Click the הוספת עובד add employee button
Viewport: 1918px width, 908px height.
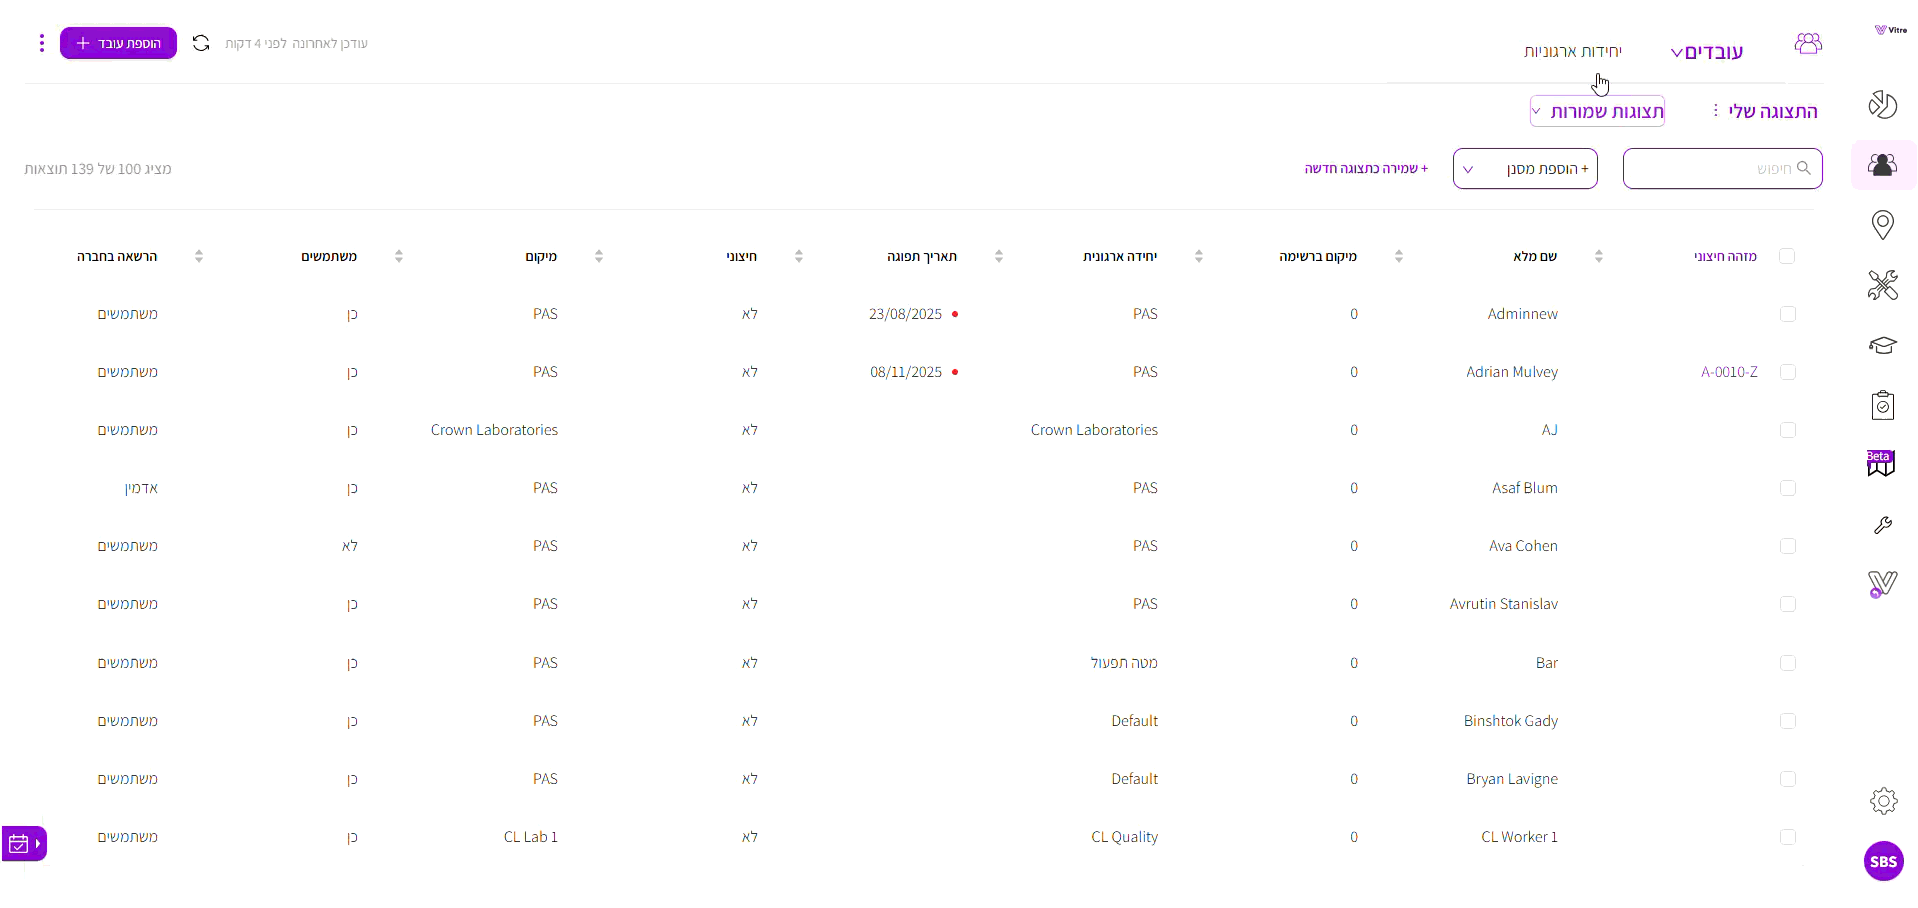coord(118,43)
